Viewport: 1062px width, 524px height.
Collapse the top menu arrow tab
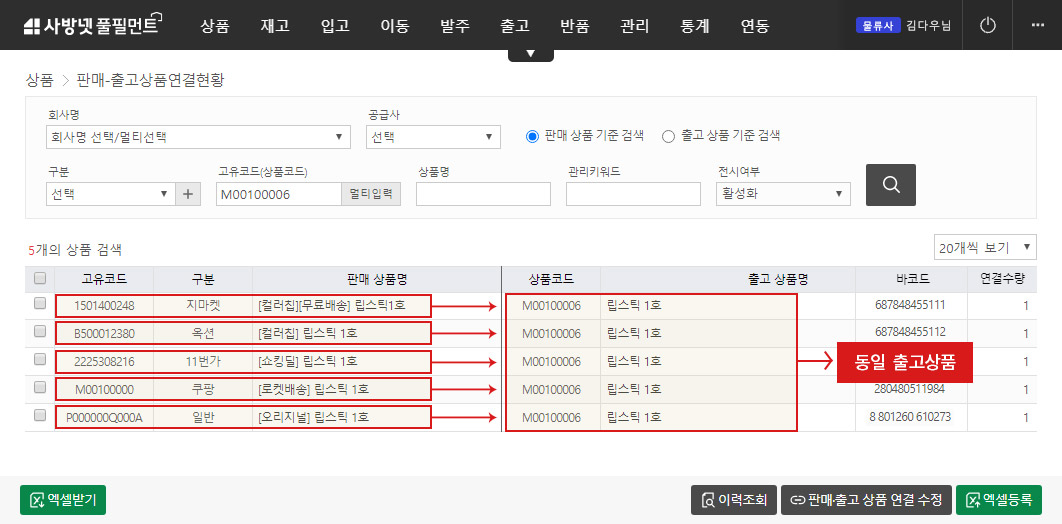click(530, 54)
